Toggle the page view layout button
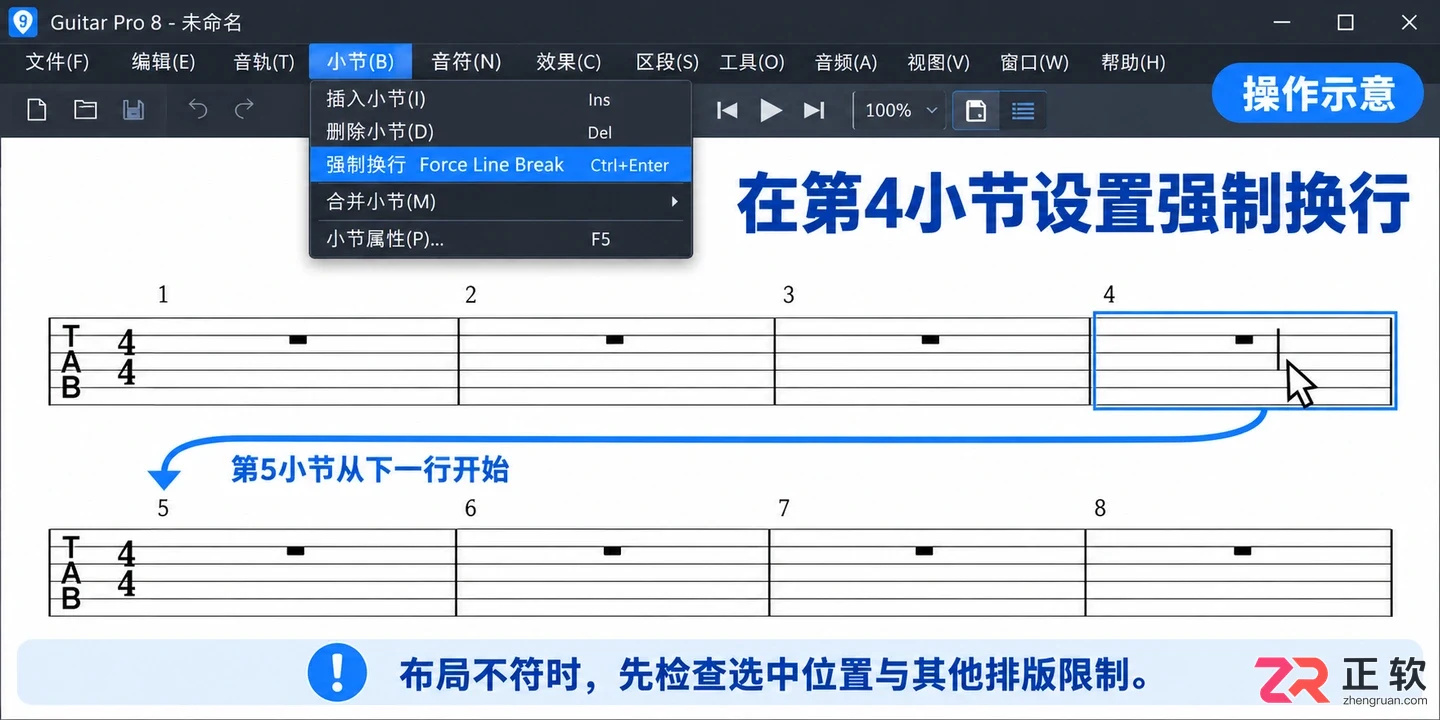Viewport: 1440px width, 720px height. pyautogui.click(x=976, y=110)
